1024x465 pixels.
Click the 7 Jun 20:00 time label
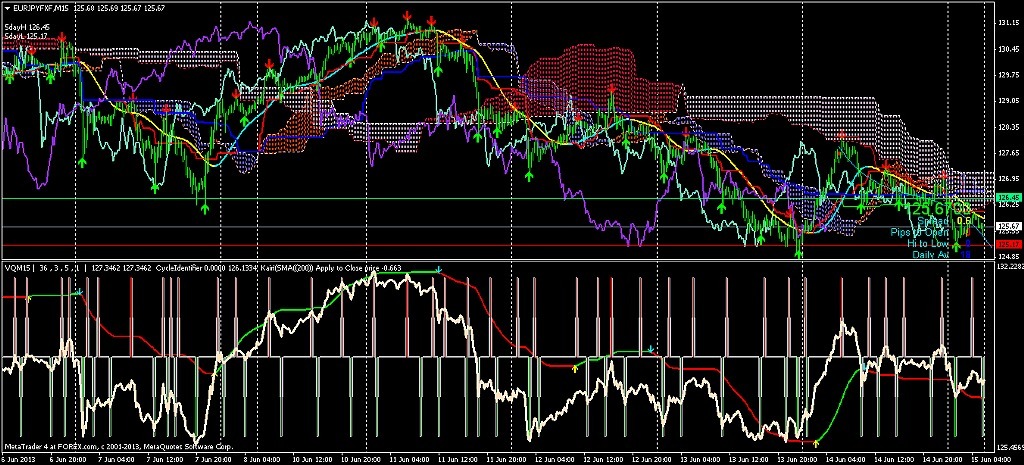pos(214,460)
